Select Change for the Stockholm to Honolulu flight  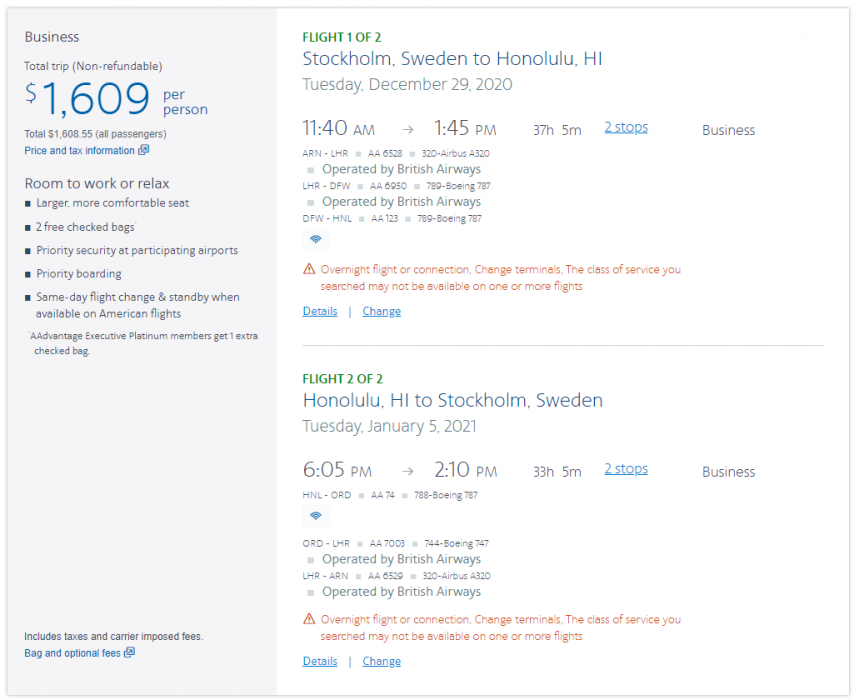coord(381,311)
